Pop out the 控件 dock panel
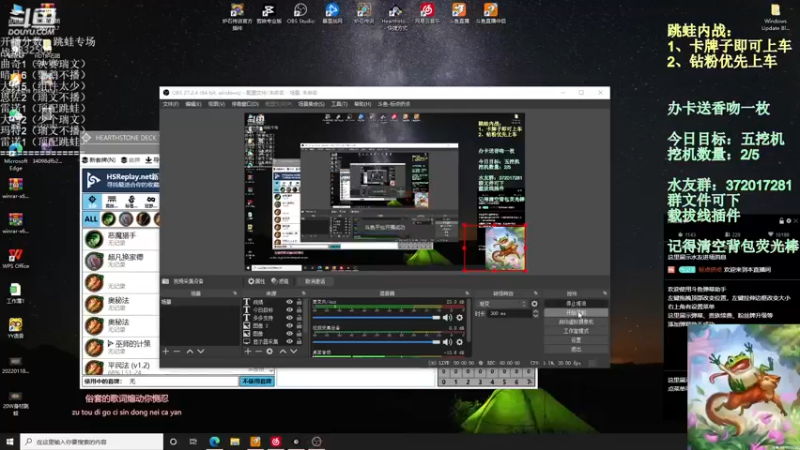The height and width of the screenshot is (450, 800). 605,293
